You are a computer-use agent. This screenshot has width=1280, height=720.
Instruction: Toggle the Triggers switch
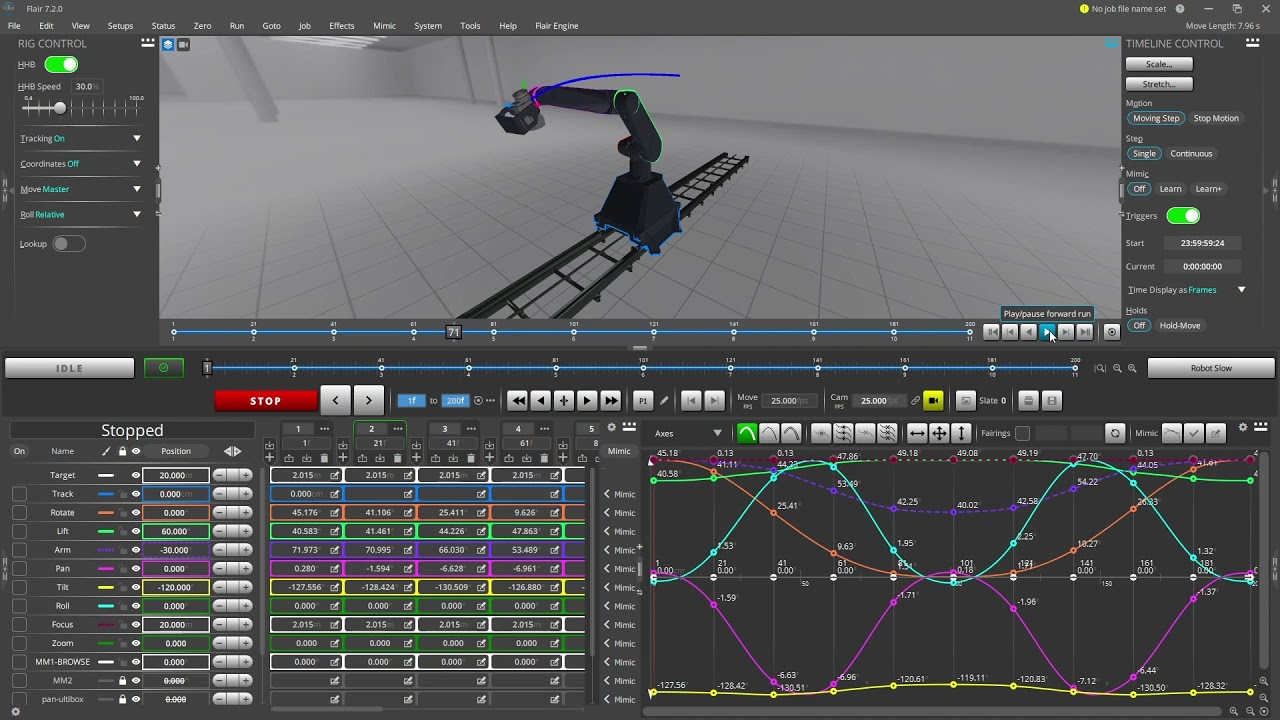tap(1183, 215)
